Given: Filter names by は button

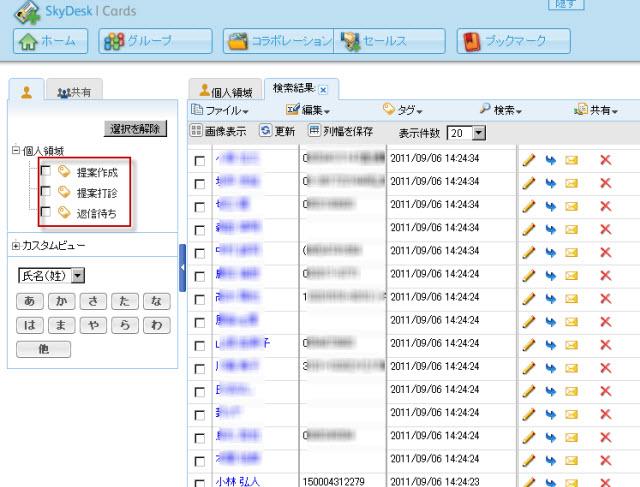Looking at the screenshot, I should point(30,325).
